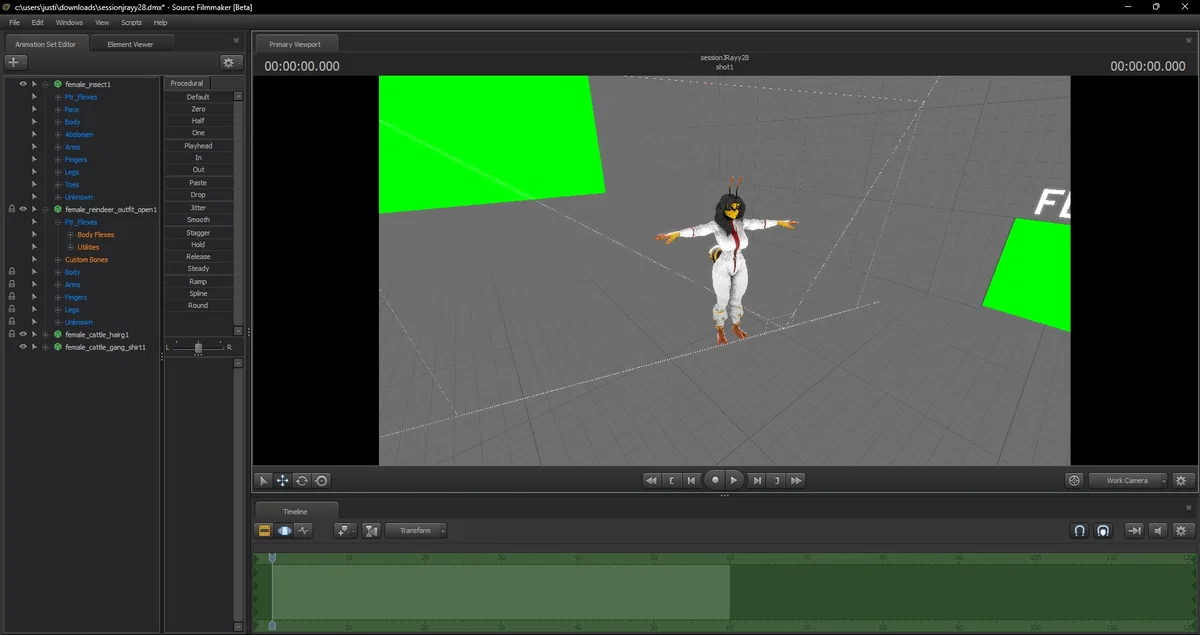Apply the Jitter procedural preset
The image size is (1200, 635).
coord(198,208)
